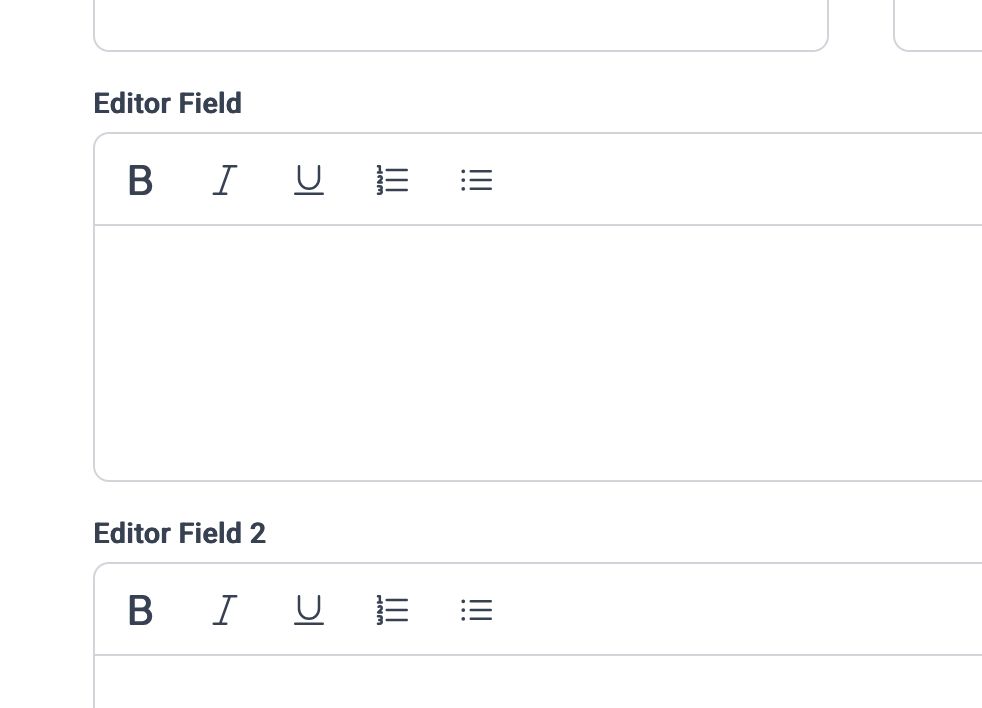
Task: Toggle bold in the Editor Field toolbar
Action: 140,180
